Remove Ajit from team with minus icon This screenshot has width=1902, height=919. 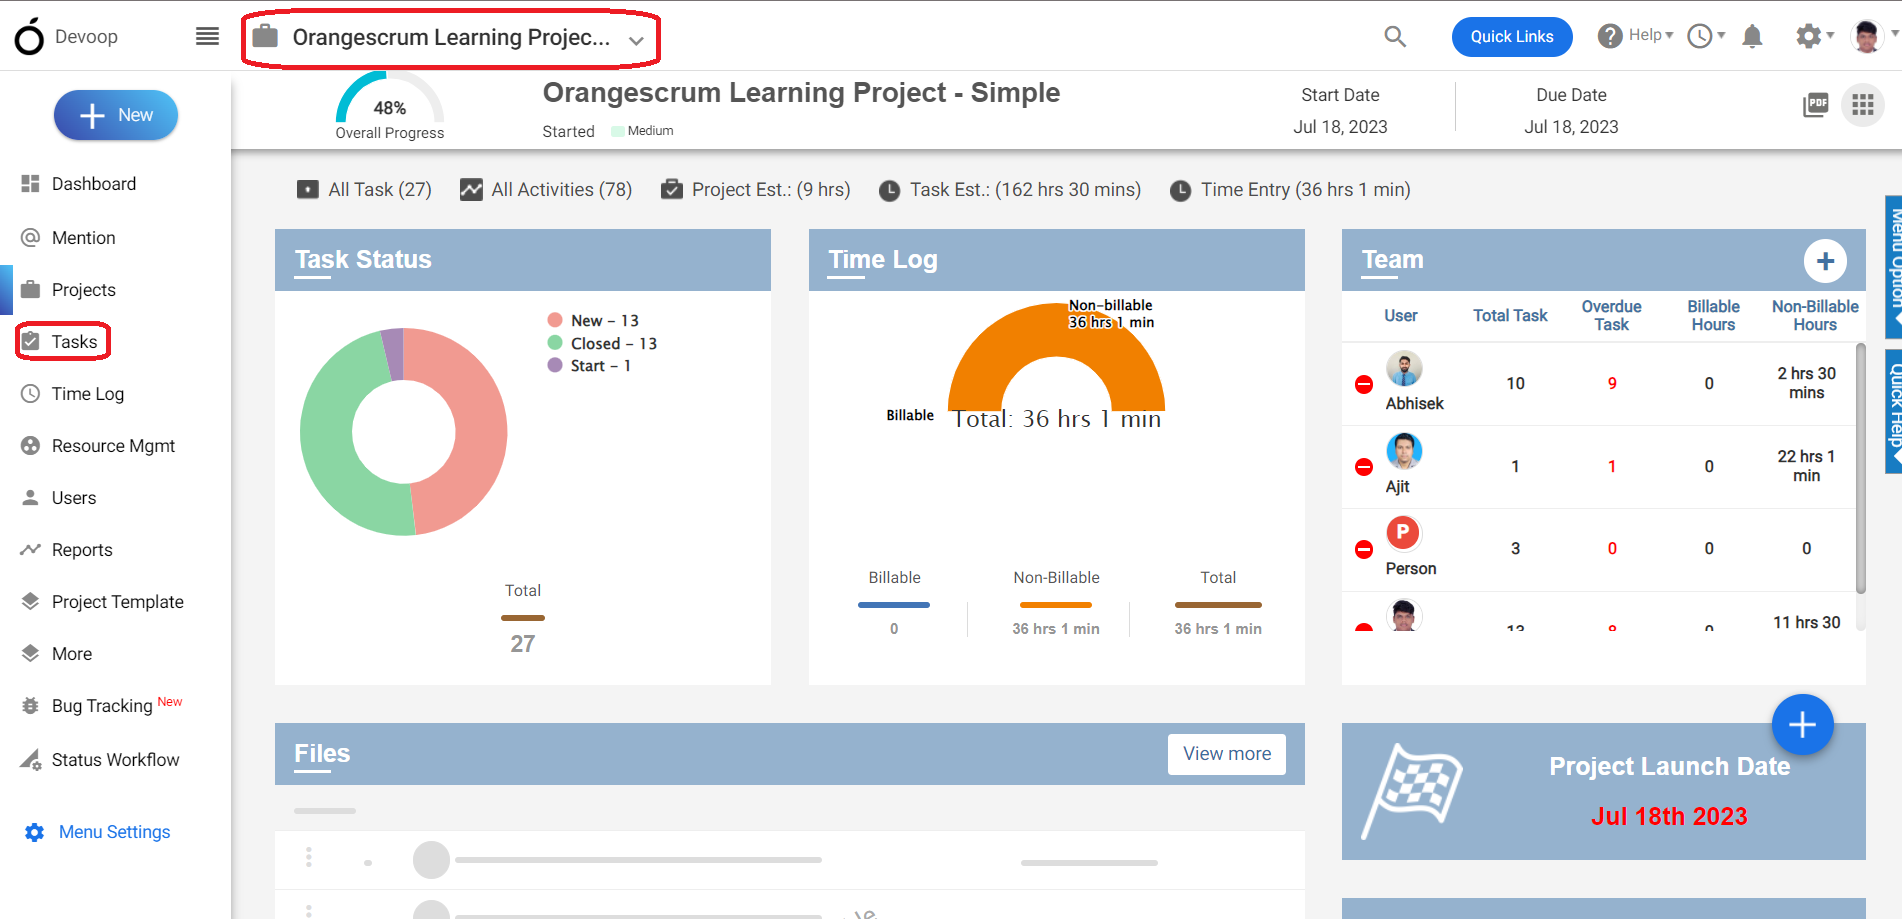click(x=1363, y=467)
